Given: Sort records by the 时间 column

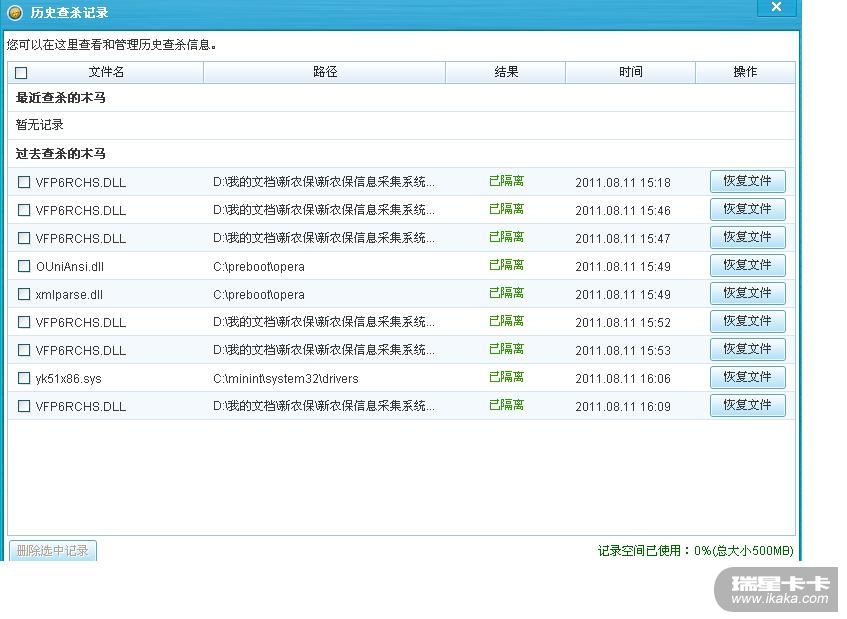Looking at the screenshot, I should 630,72.
